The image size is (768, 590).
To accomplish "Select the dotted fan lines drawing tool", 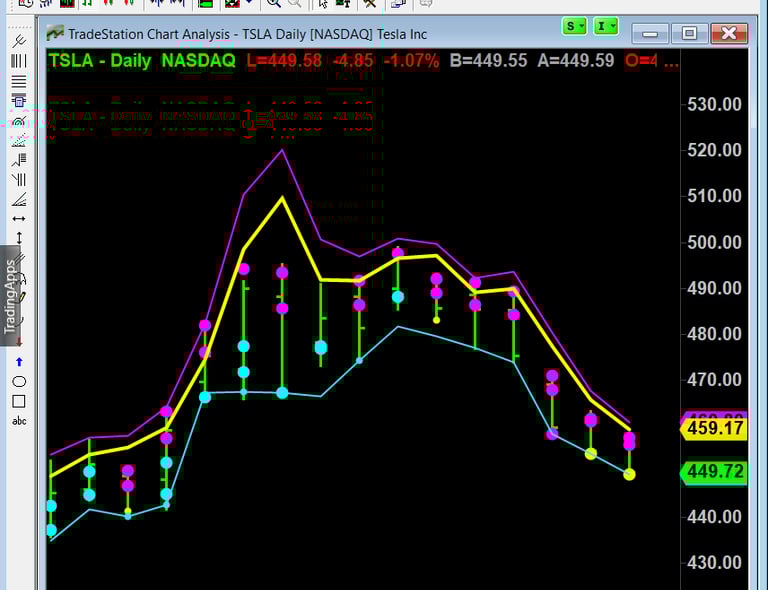I will click(19, 141).
